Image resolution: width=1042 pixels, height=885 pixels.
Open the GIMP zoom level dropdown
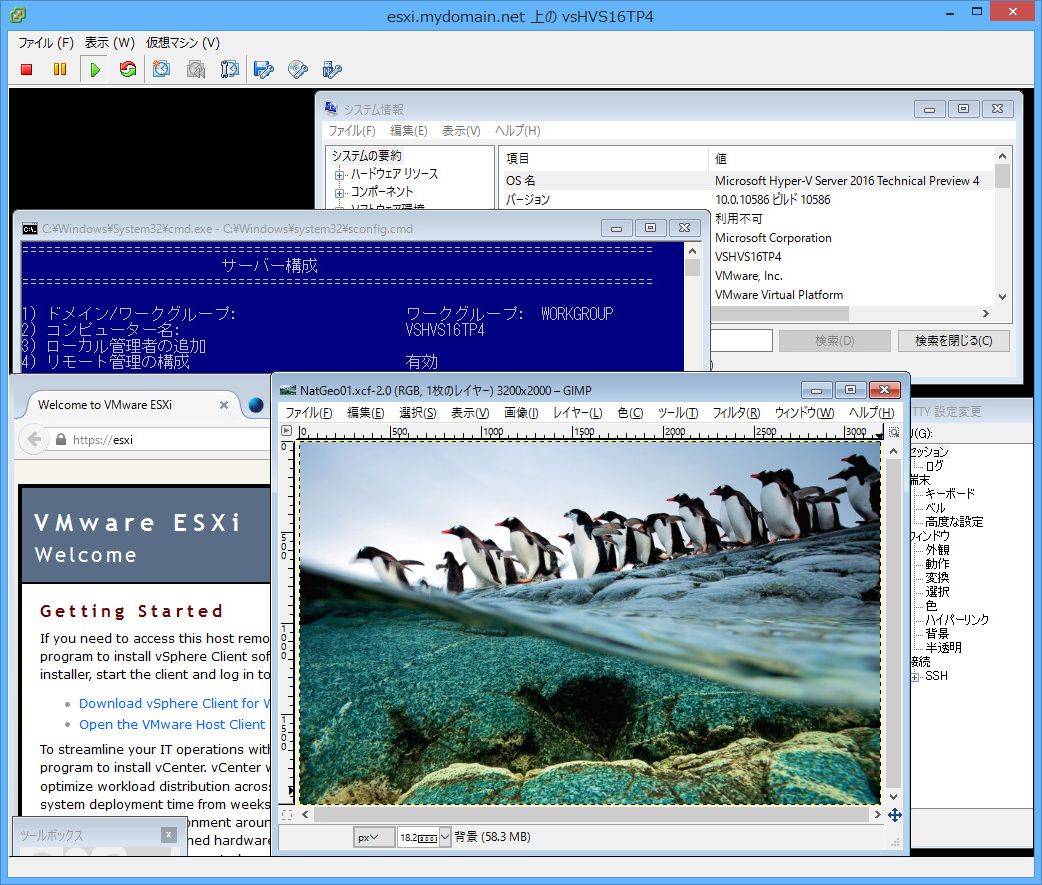tap(445, 837)
